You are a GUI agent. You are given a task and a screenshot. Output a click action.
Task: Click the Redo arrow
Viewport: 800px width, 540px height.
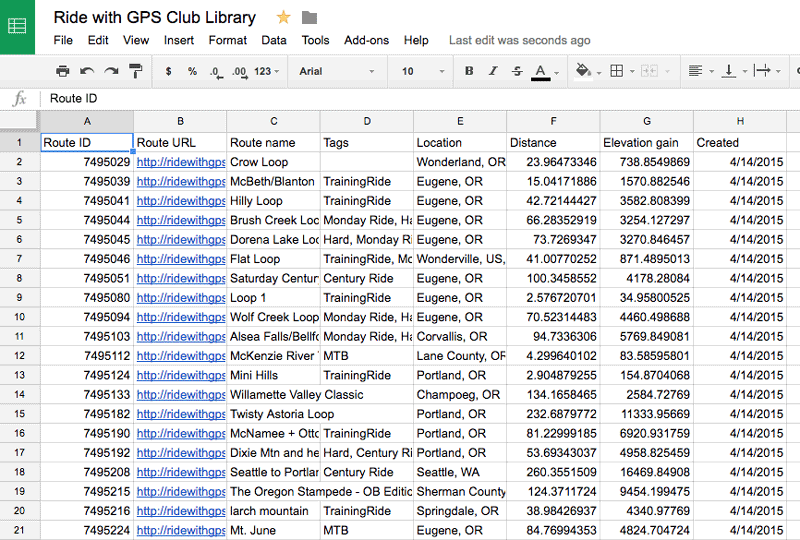click(111, 71)
